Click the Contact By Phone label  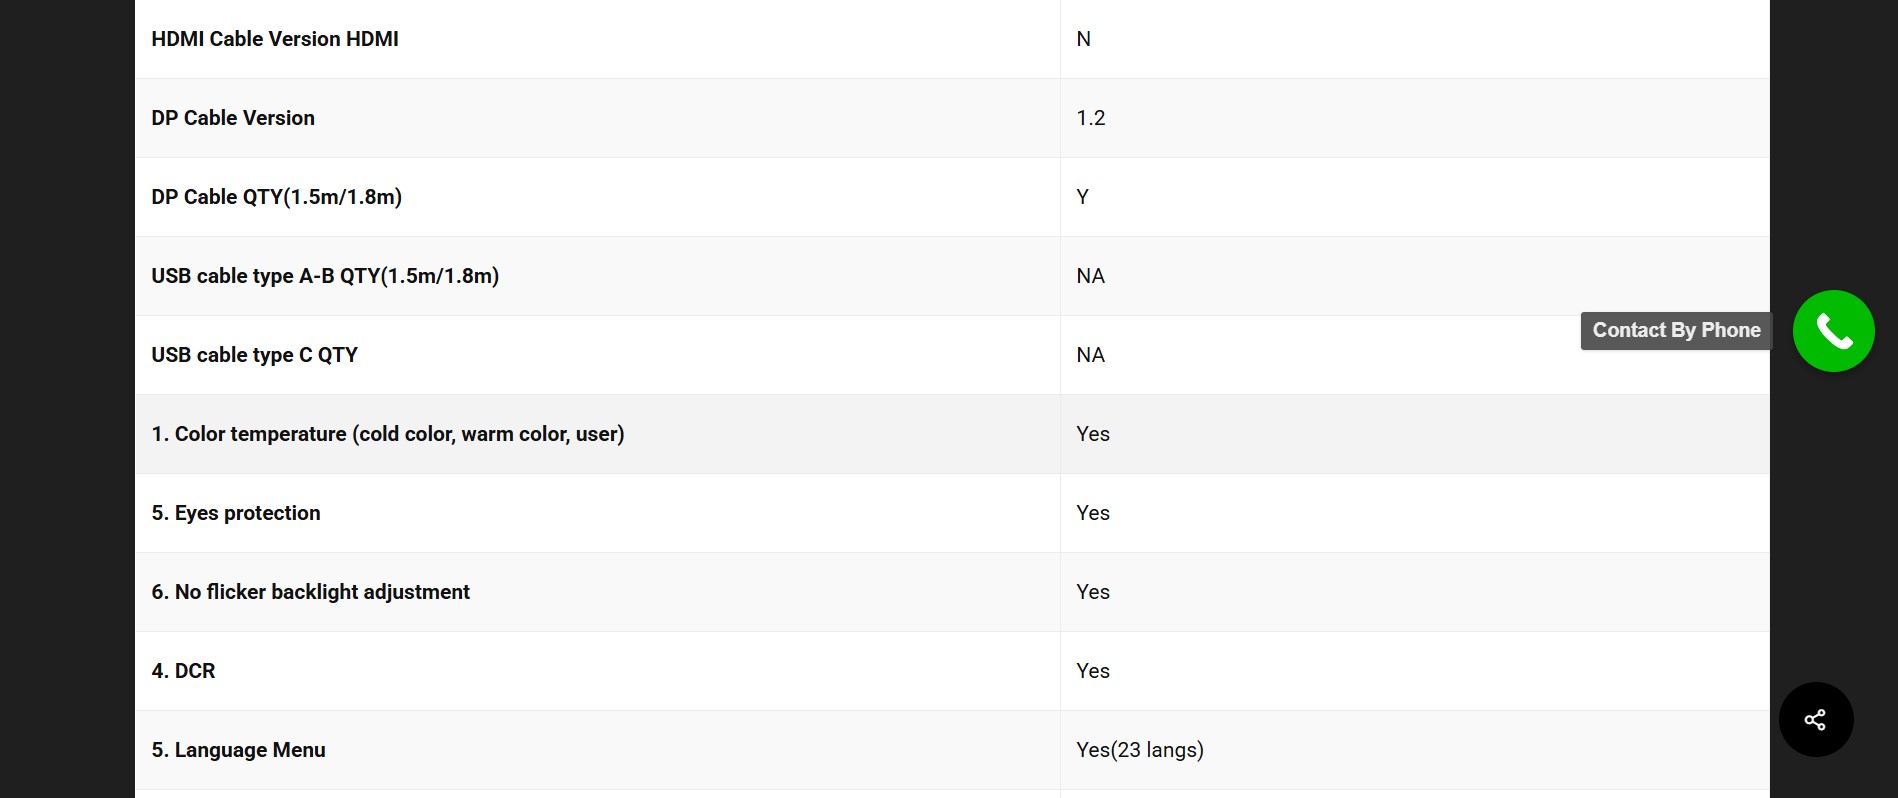coord(1676,331)
